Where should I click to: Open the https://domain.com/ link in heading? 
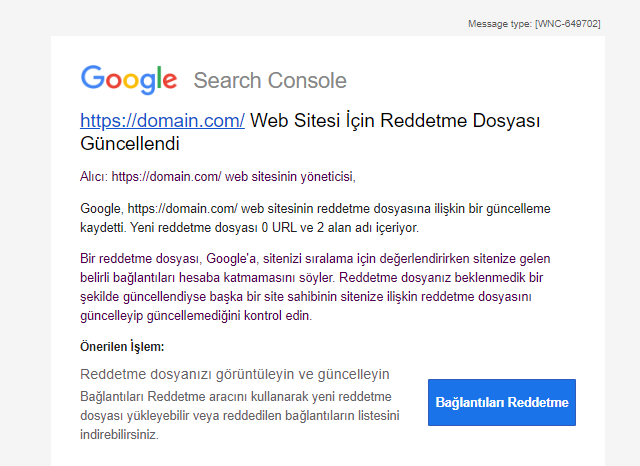[162, 121]
